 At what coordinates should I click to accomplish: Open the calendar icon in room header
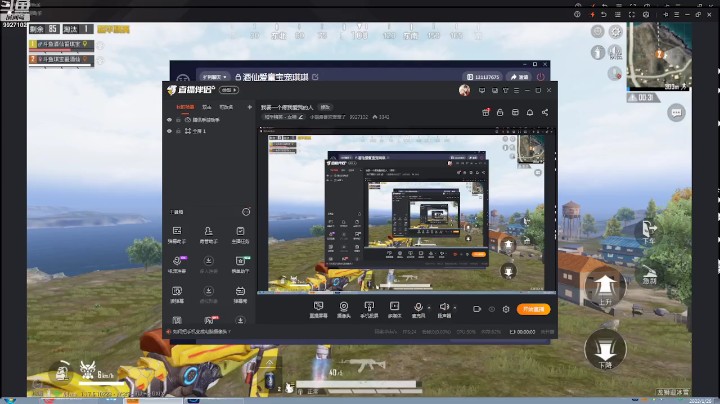(515, 112)
